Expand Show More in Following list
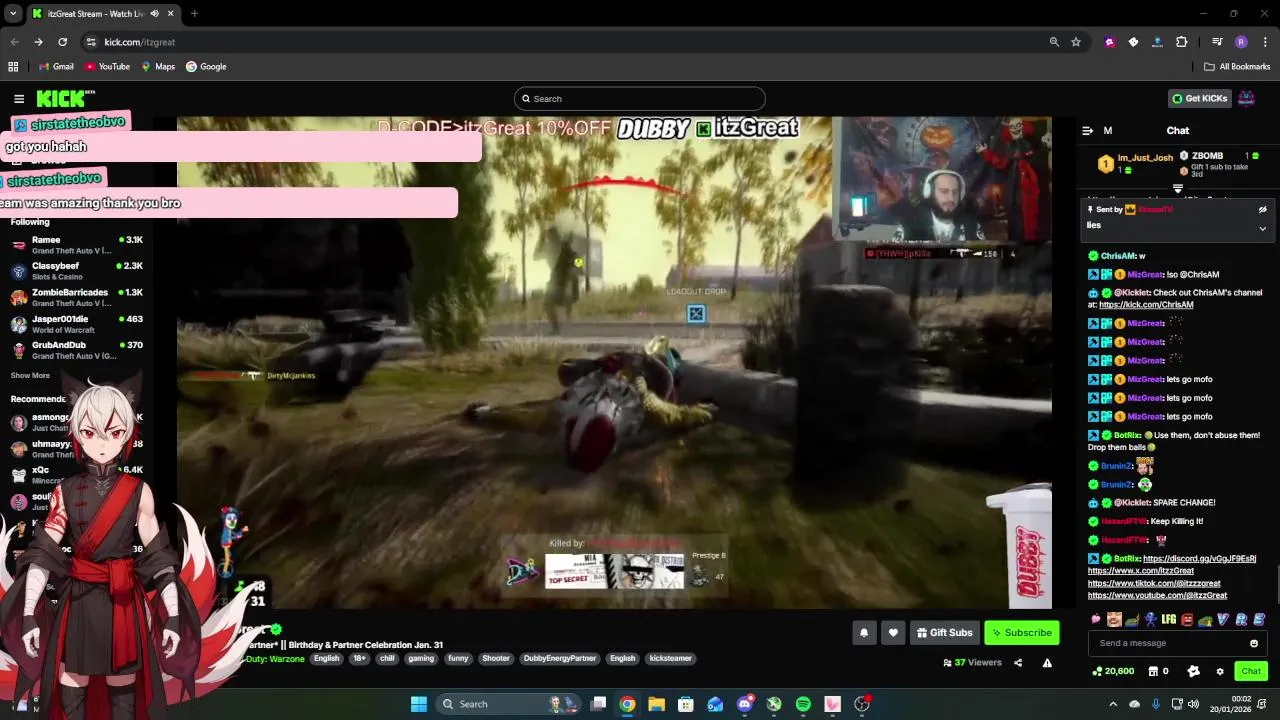Screen dimensions: 1280x720 [x=30, y=376]
